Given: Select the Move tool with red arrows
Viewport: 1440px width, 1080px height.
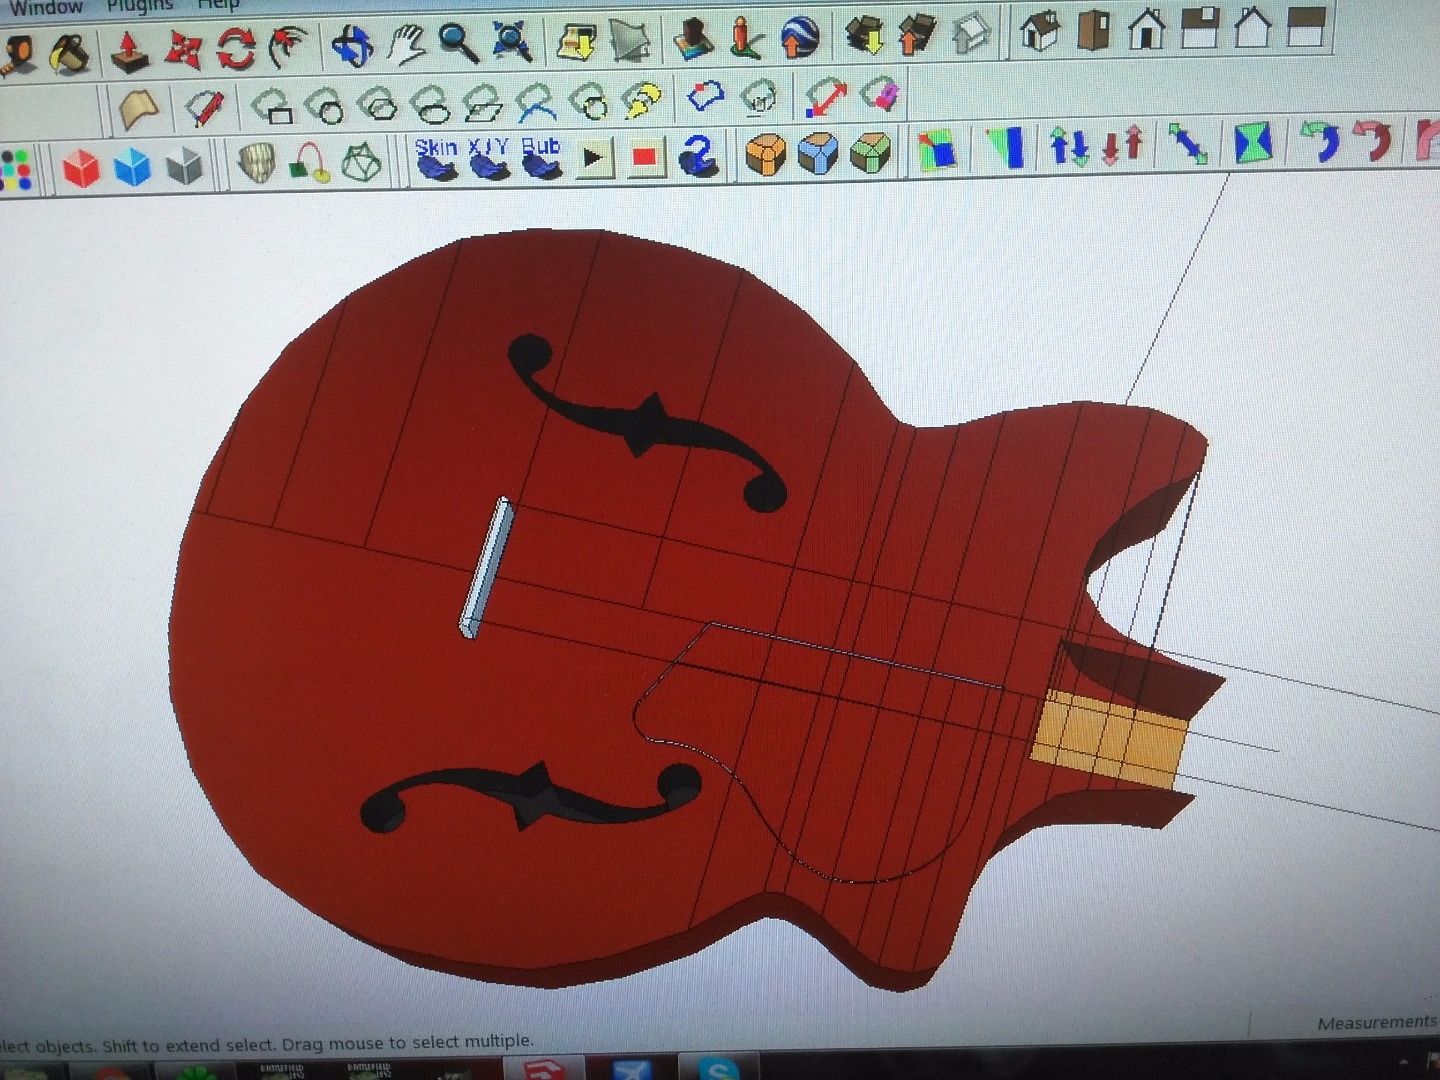Looking at the screenshot, I should click(x=182, y=50).
